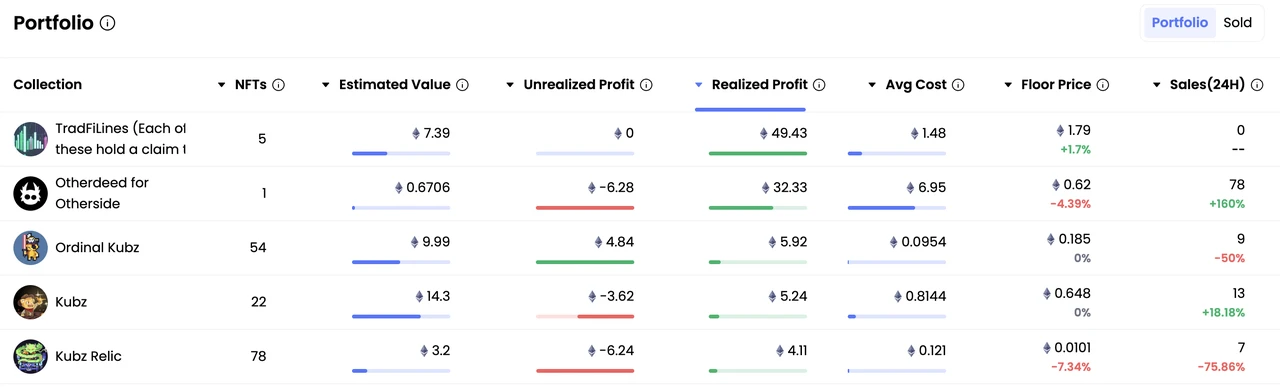Sort table by Estimated Value arrow
Screen dimensions: 1280x389
click(326, 85)
